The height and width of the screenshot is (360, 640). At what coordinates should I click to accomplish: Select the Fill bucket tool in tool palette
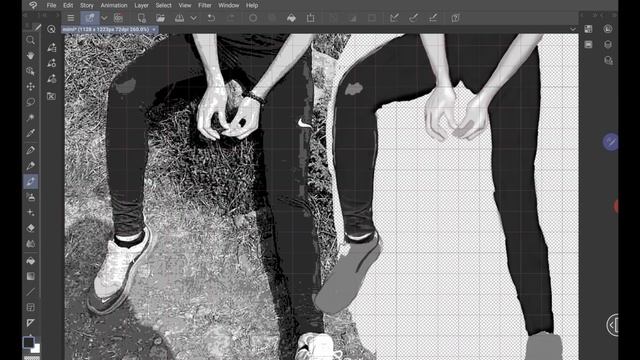pyautogui.click(x=31, y=261)
